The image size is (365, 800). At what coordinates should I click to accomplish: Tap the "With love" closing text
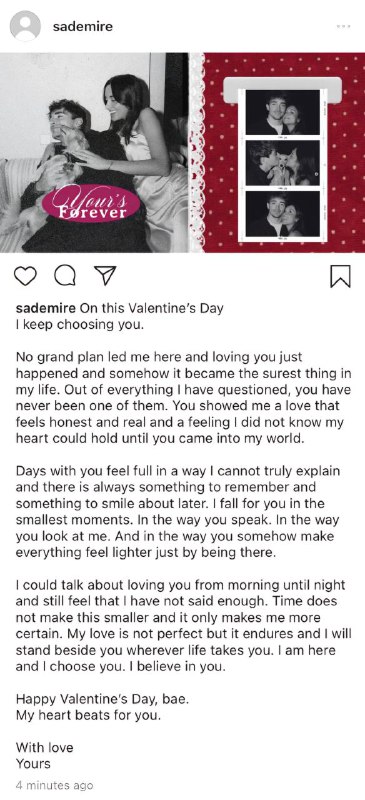(44, 747)
